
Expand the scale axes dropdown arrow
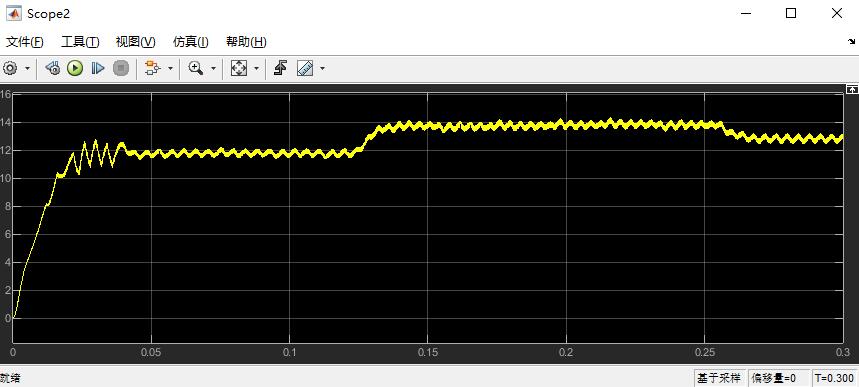pos(256,69)
